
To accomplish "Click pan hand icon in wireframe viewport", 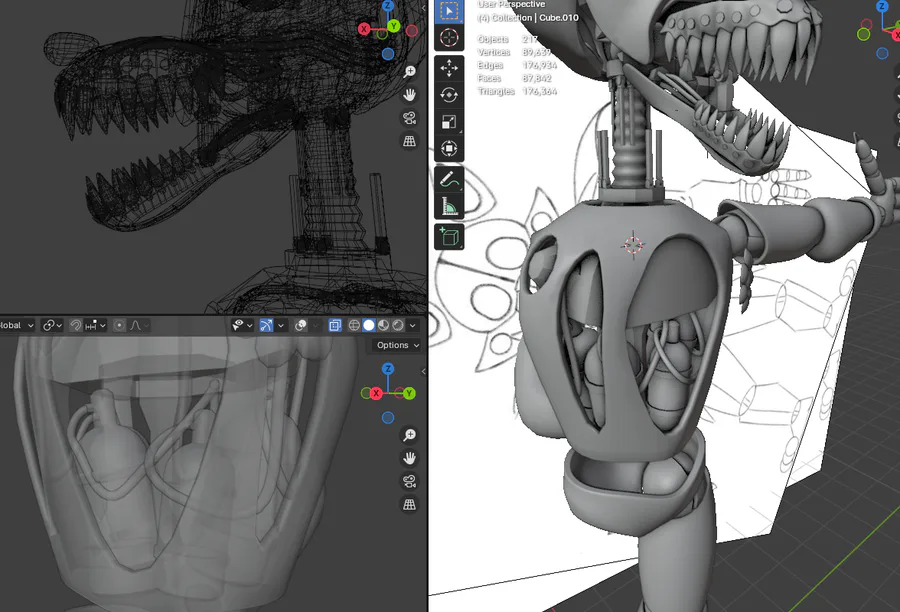I will [x=409, y=95].
